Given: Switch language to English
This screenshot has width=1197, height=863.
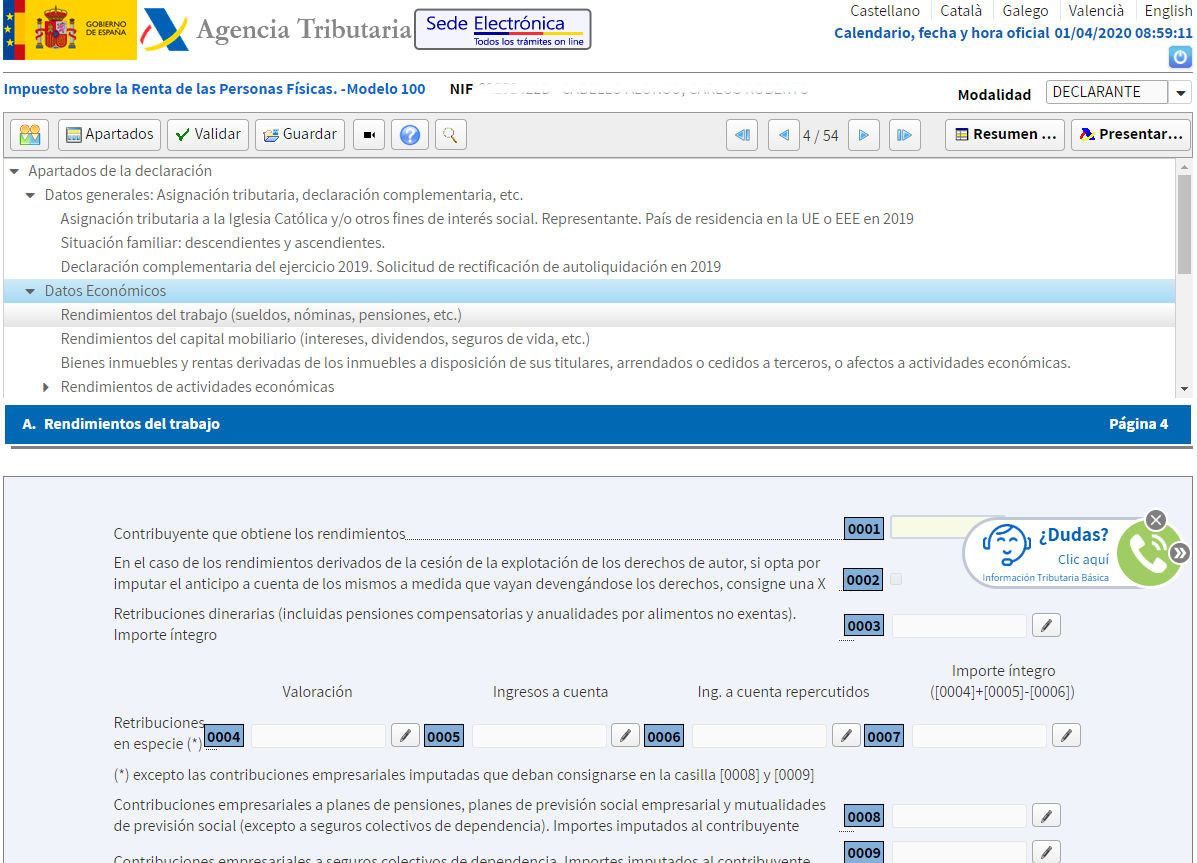Looking at the screenshot, I should (x=1167, y=11).
